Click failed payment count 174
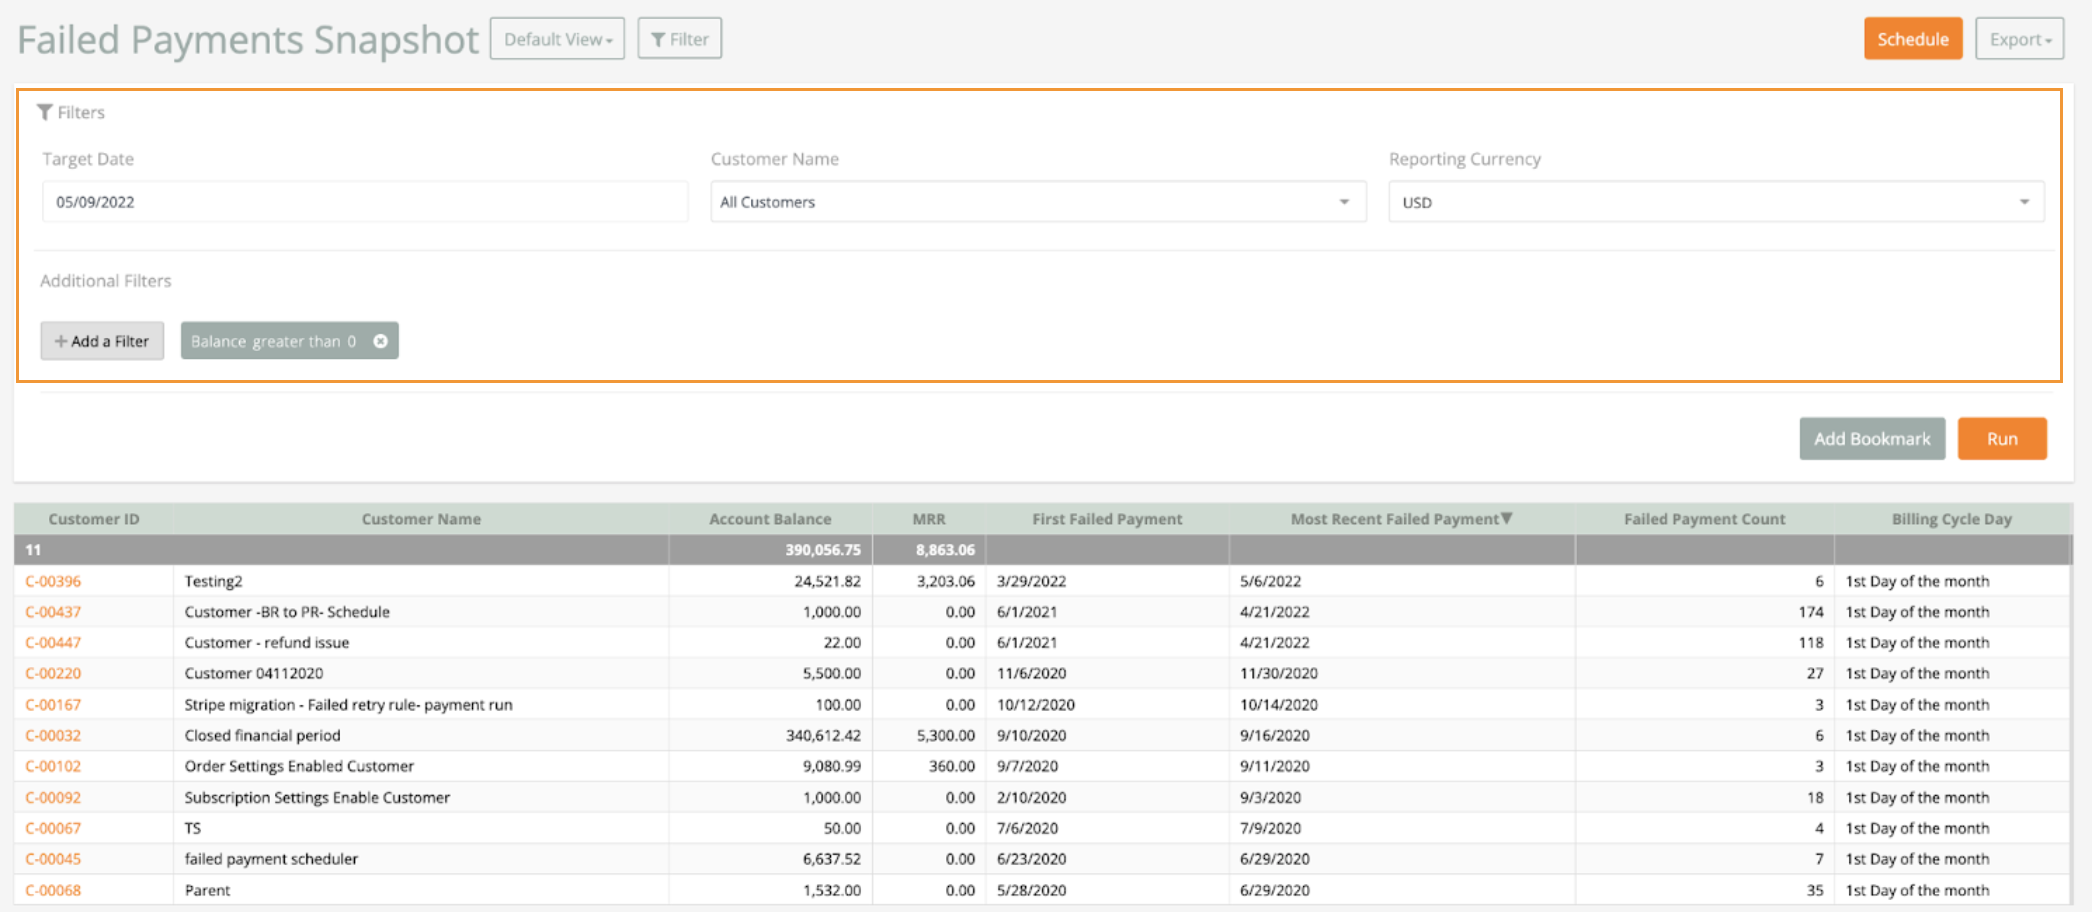 point(1811,612)
